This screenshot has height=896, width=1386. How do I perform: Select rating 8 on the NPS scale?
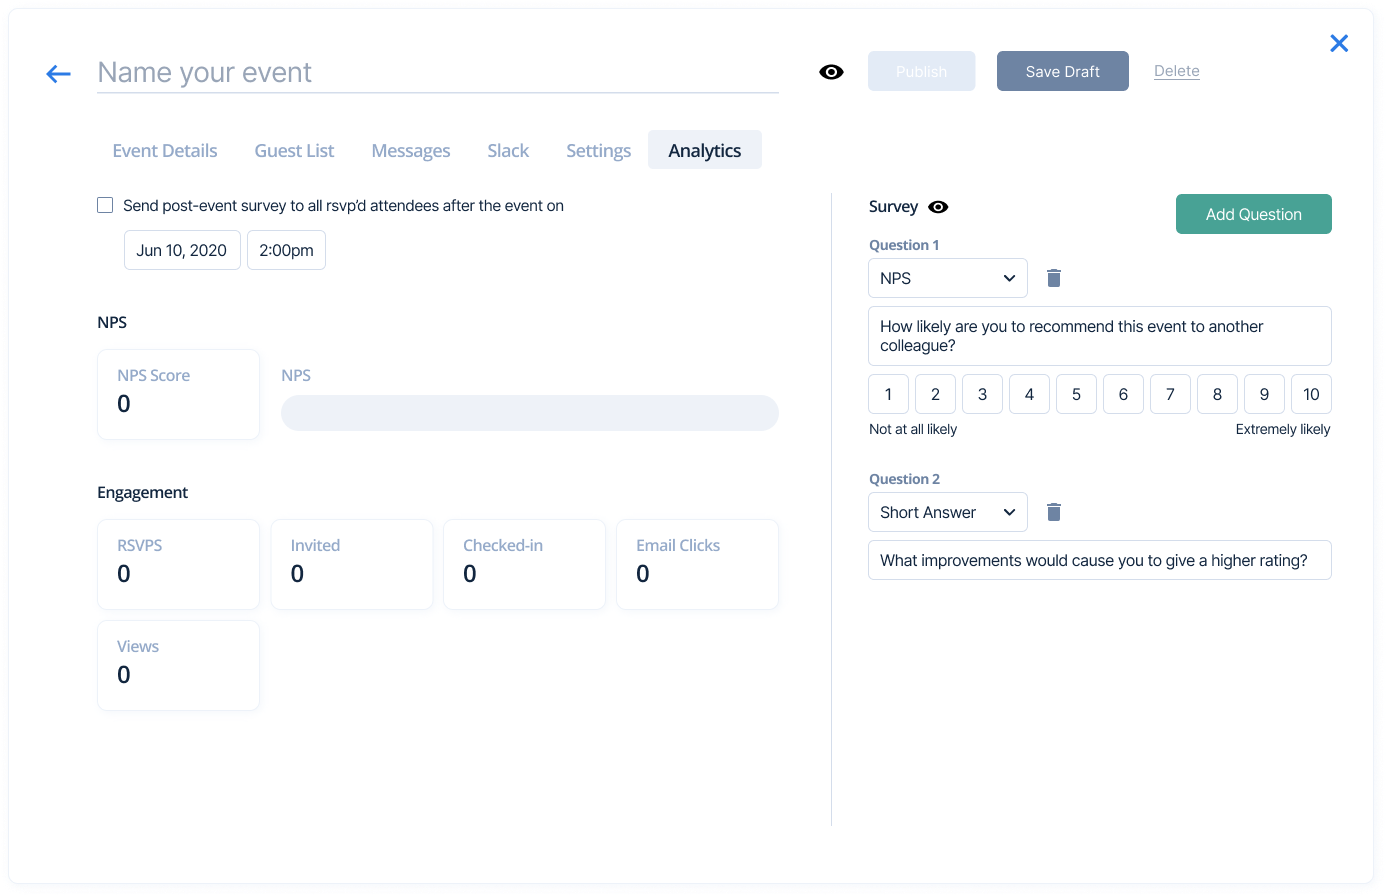[x=1217, y=394]
